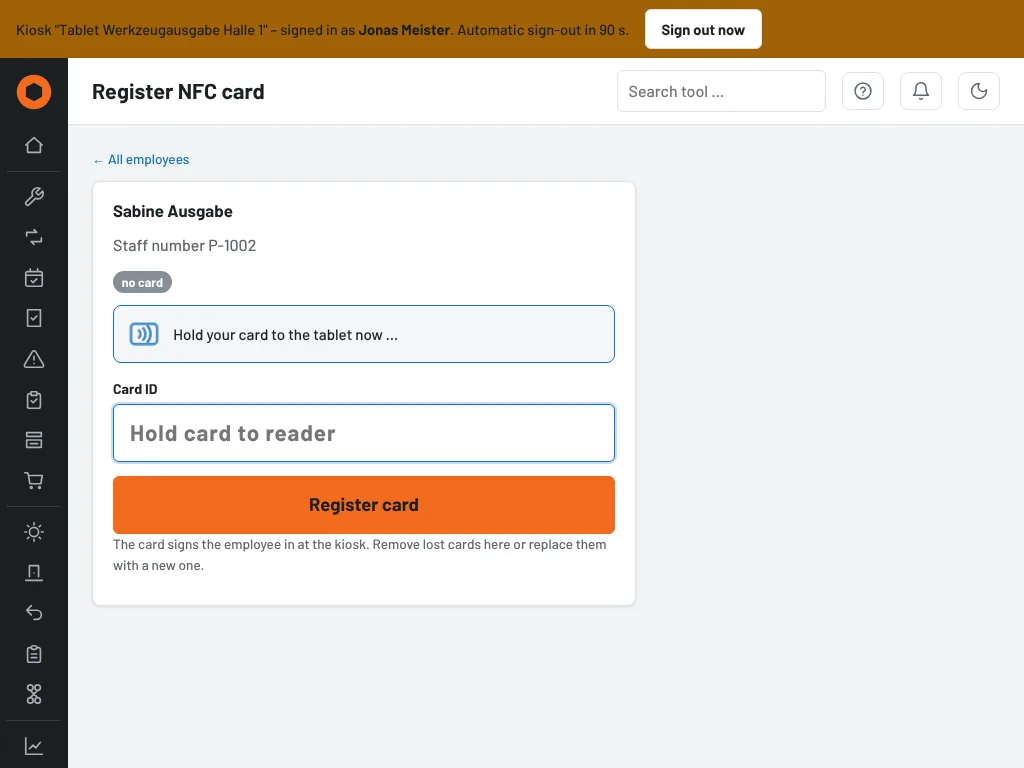The height and width of the screenshot is (768, 1024).
Task: Open the return arrow icon in sidebar
Action: pyautogui.click(x=34, y=613)
